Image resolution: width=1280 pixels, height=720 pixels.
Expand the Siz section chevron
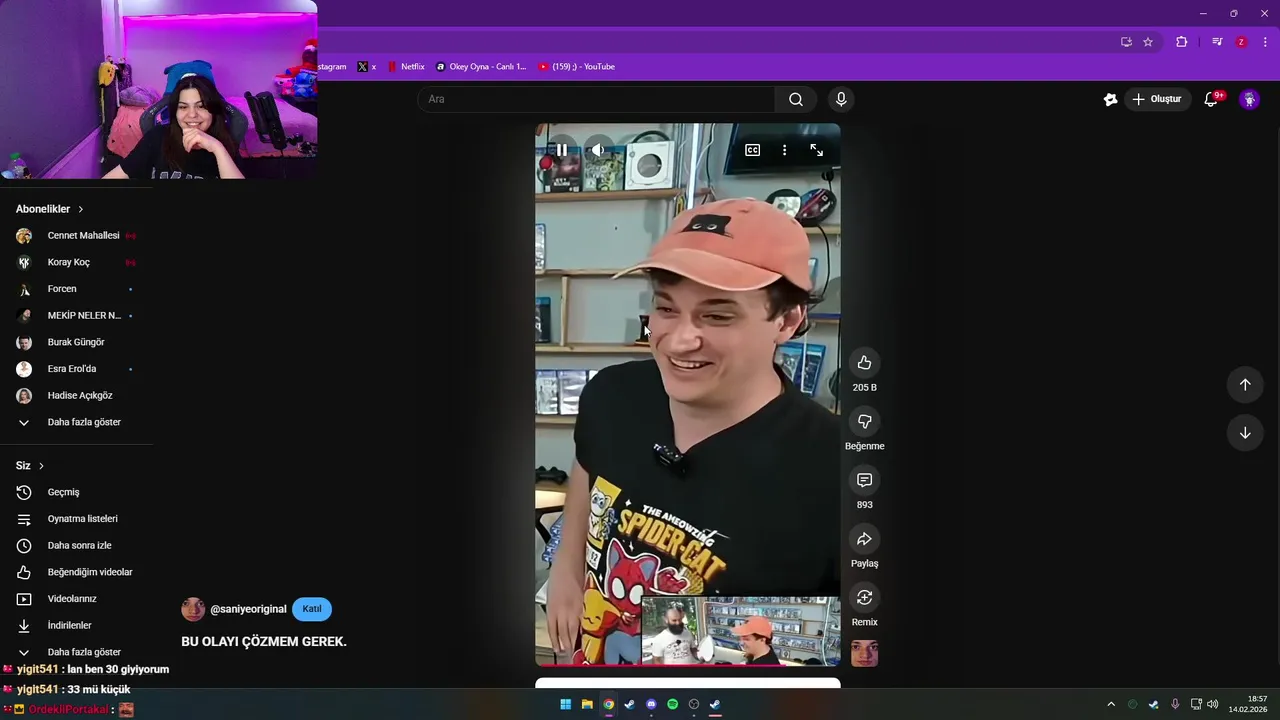tap(41, 466)
